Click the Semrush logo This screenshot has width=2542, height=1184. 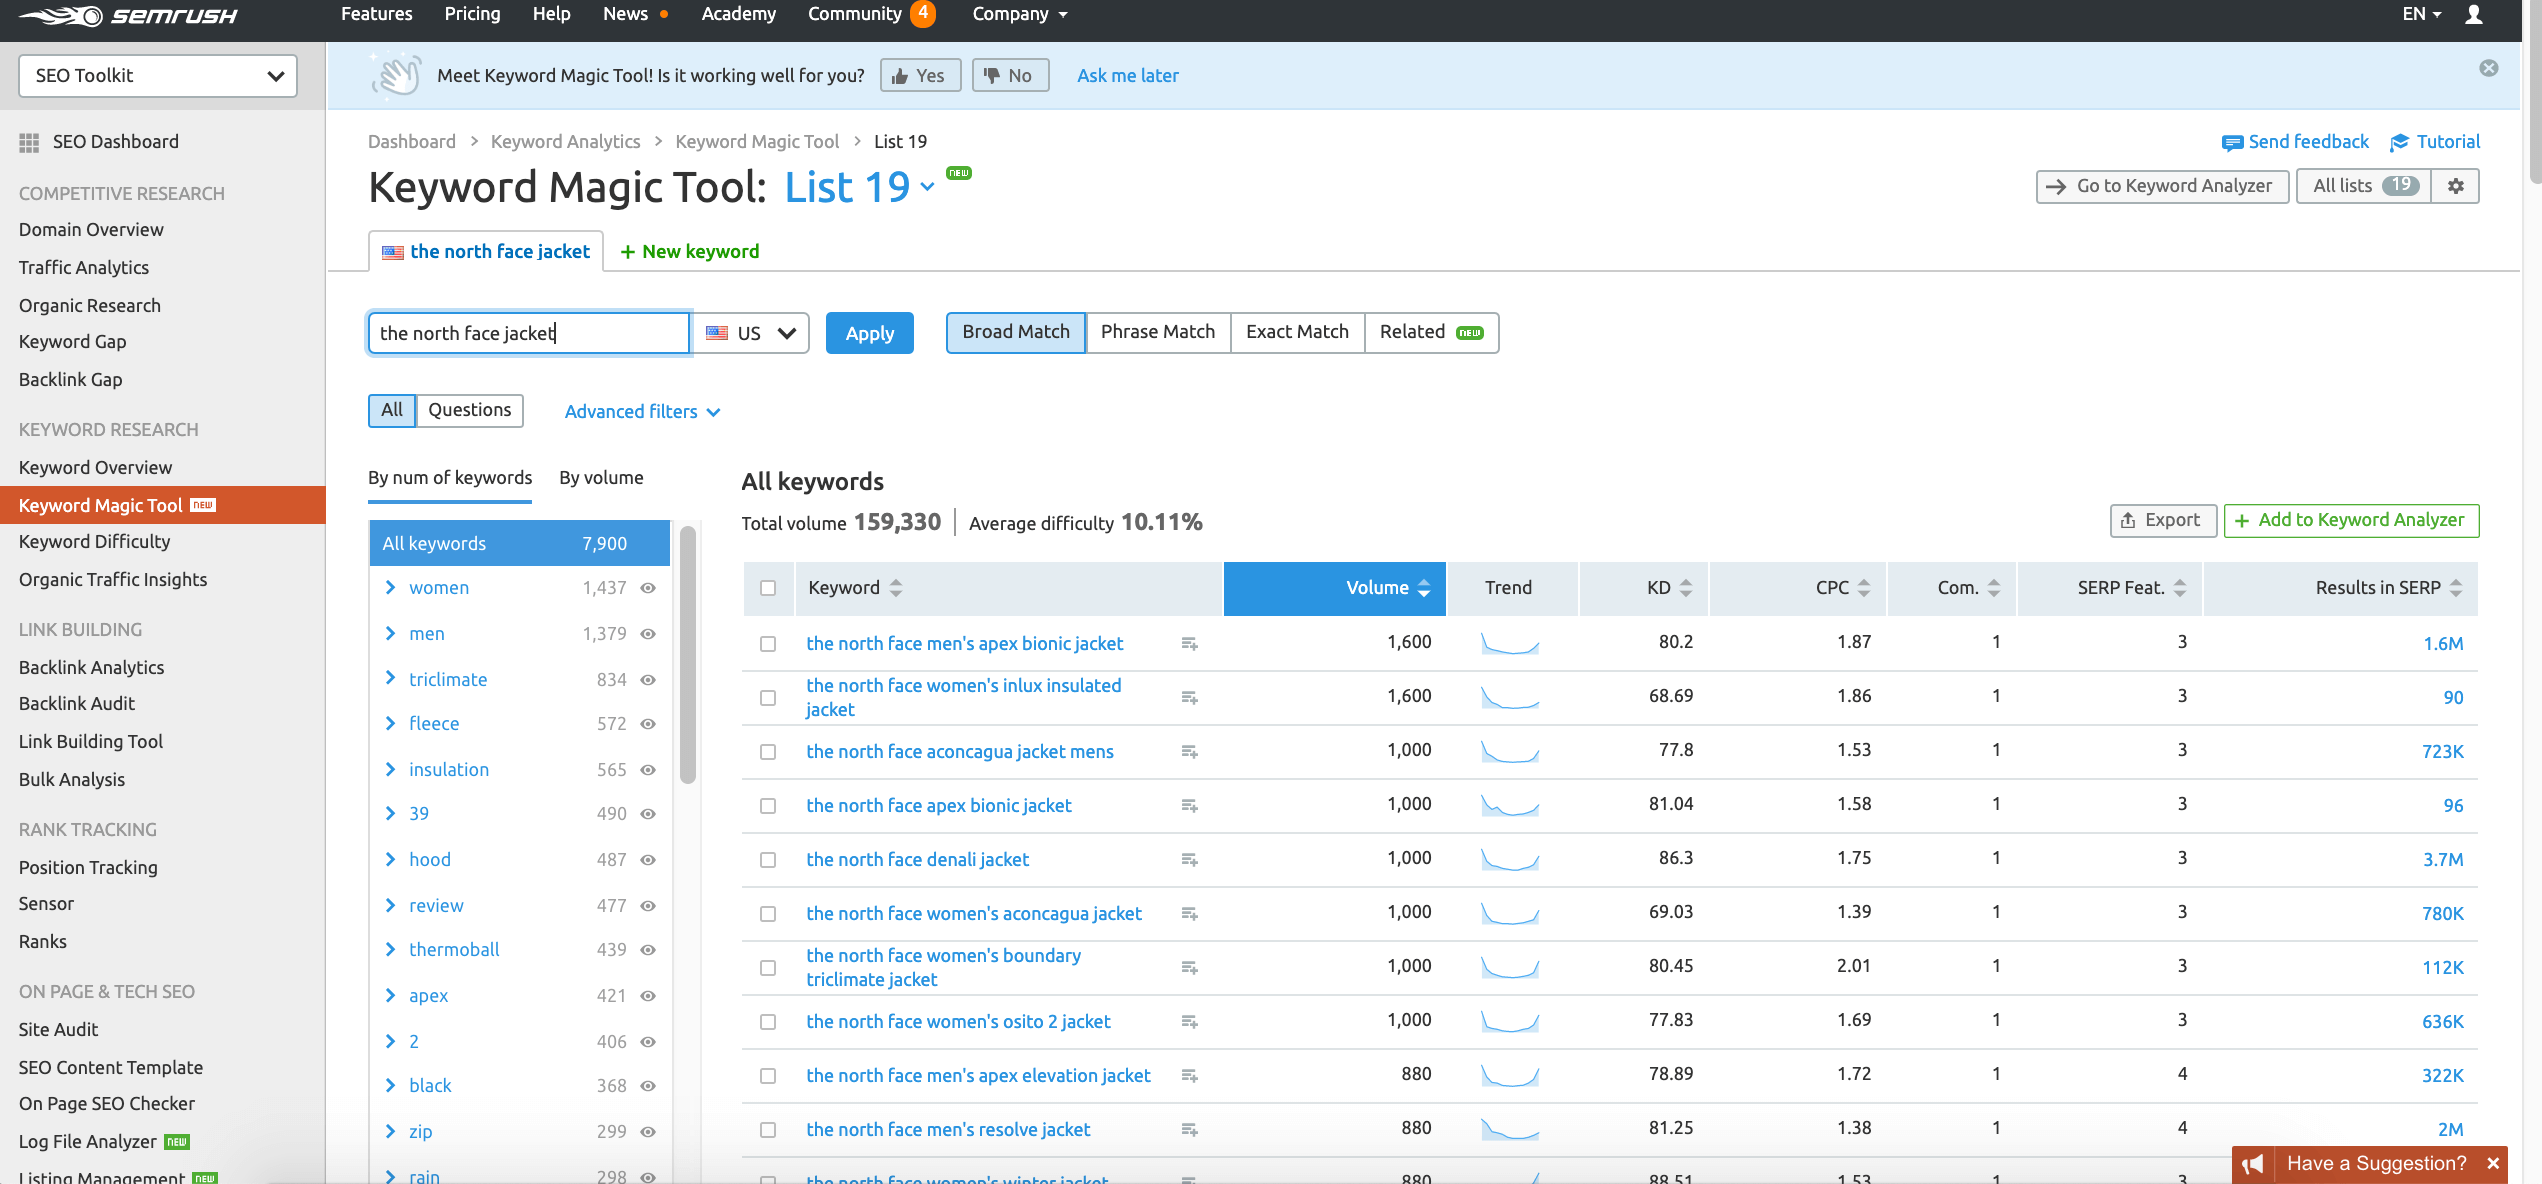click(128, 16)
